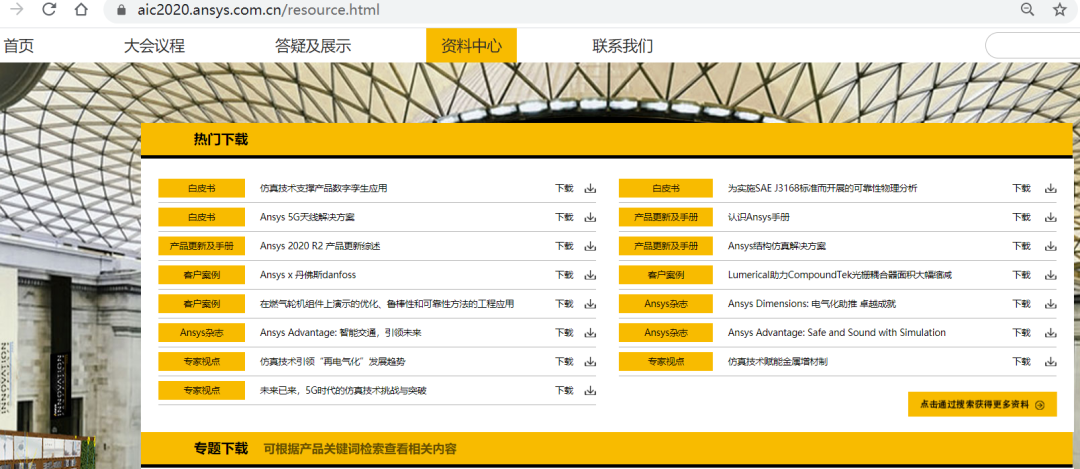Switch to the 大会议程 tab
Screen dimensions: 1080x469
154,46
